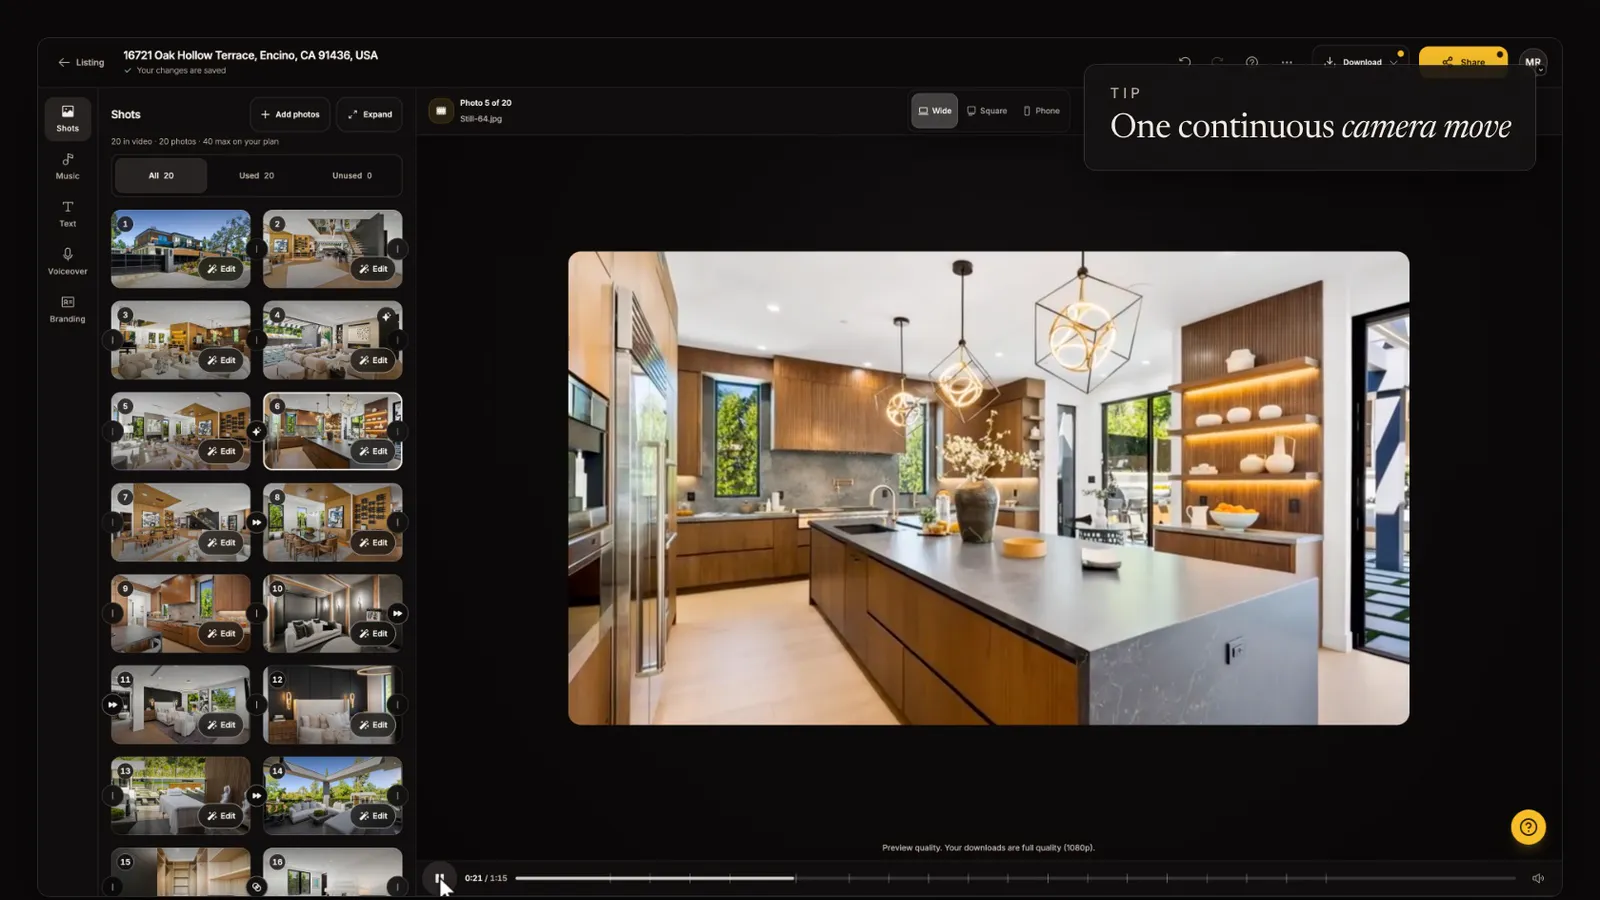Click the redo arrow icon
1600x900 pixels.
(x=1217, y=62)
